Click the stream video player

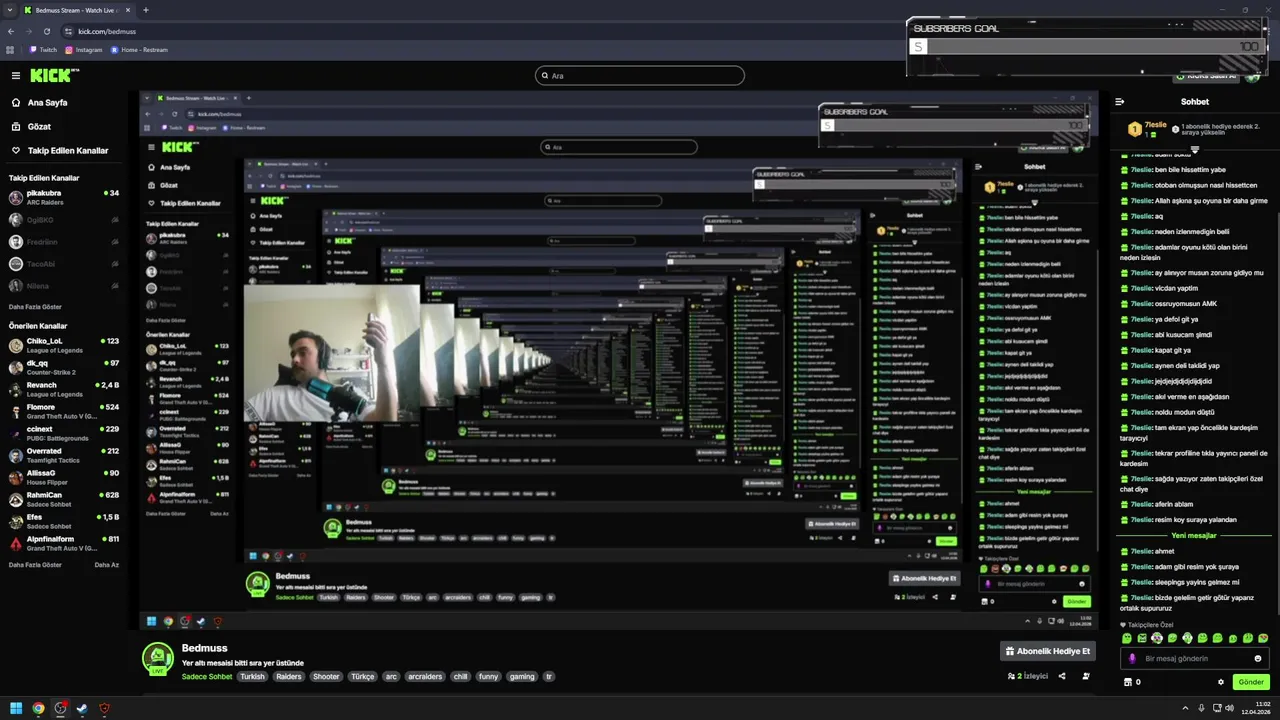618,360
